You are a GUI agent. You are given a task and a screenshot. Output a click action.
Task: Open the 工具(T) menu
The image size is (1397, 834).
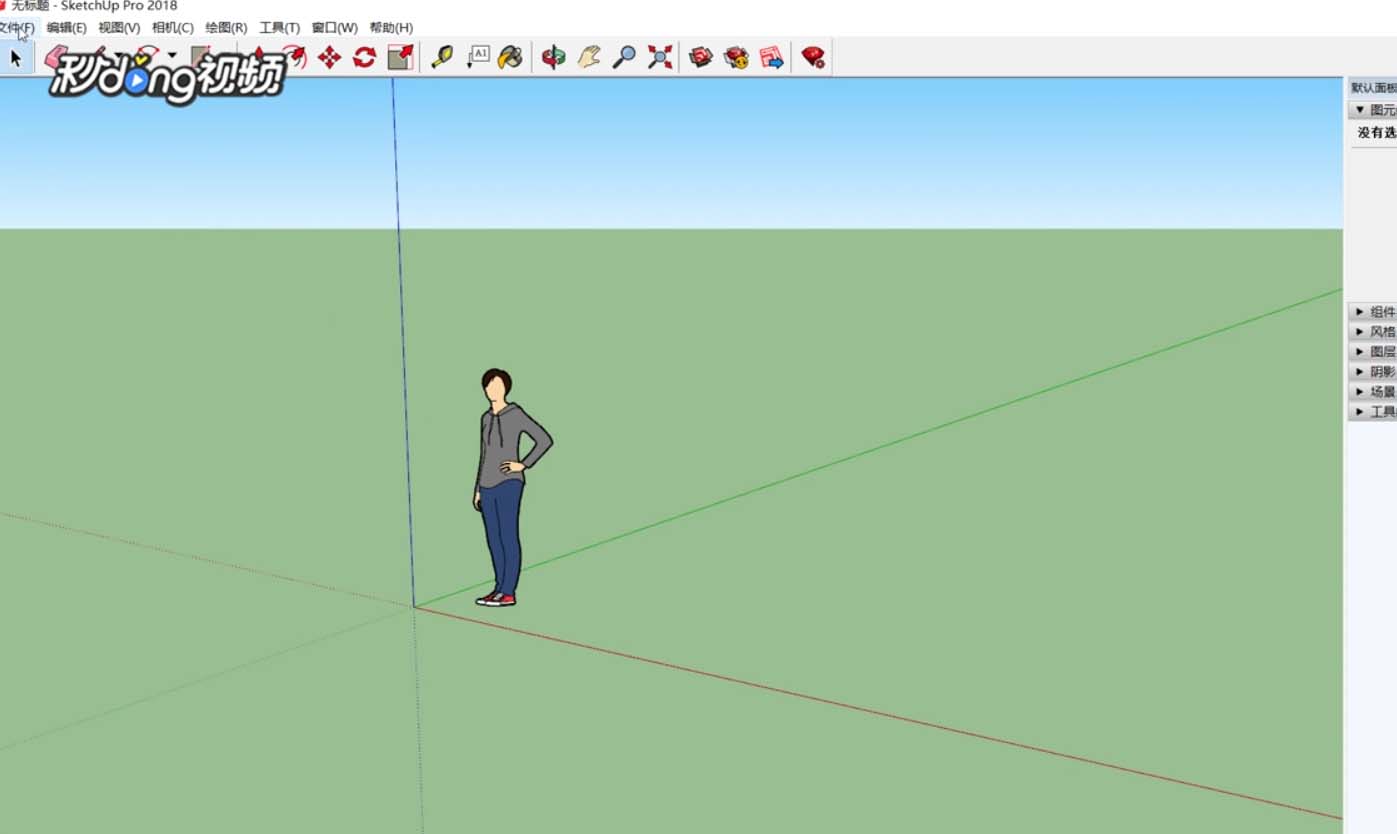pyautogui.click(x=279, y=28)
